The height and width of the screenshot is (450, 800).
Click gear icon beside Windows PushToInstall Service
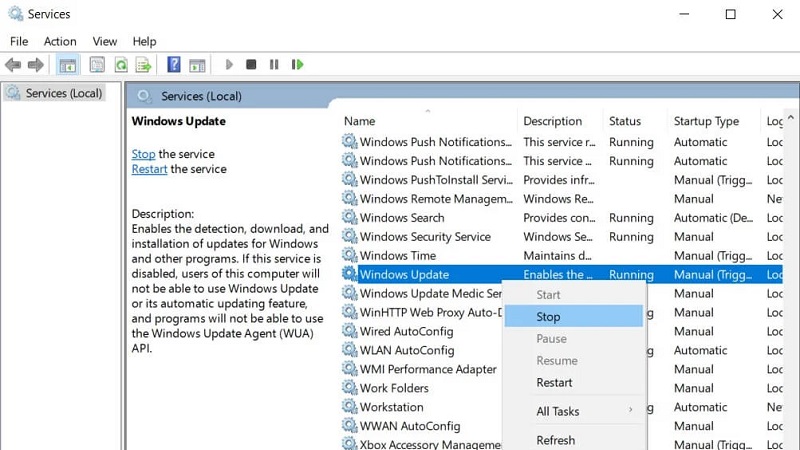[x=349, y=180]
